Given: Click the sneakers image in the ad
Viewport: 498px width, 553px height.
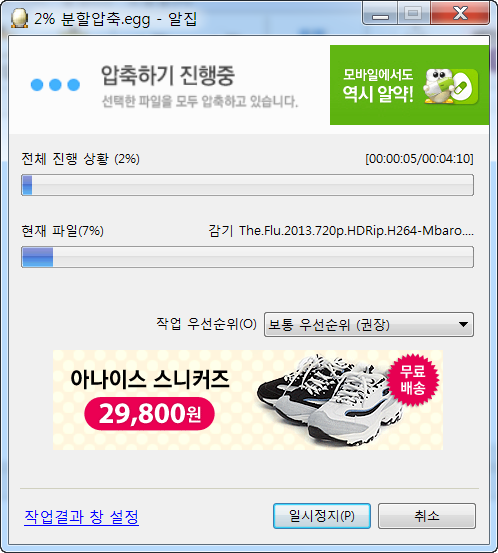Looking at the screenshot, I should (331, 400).
